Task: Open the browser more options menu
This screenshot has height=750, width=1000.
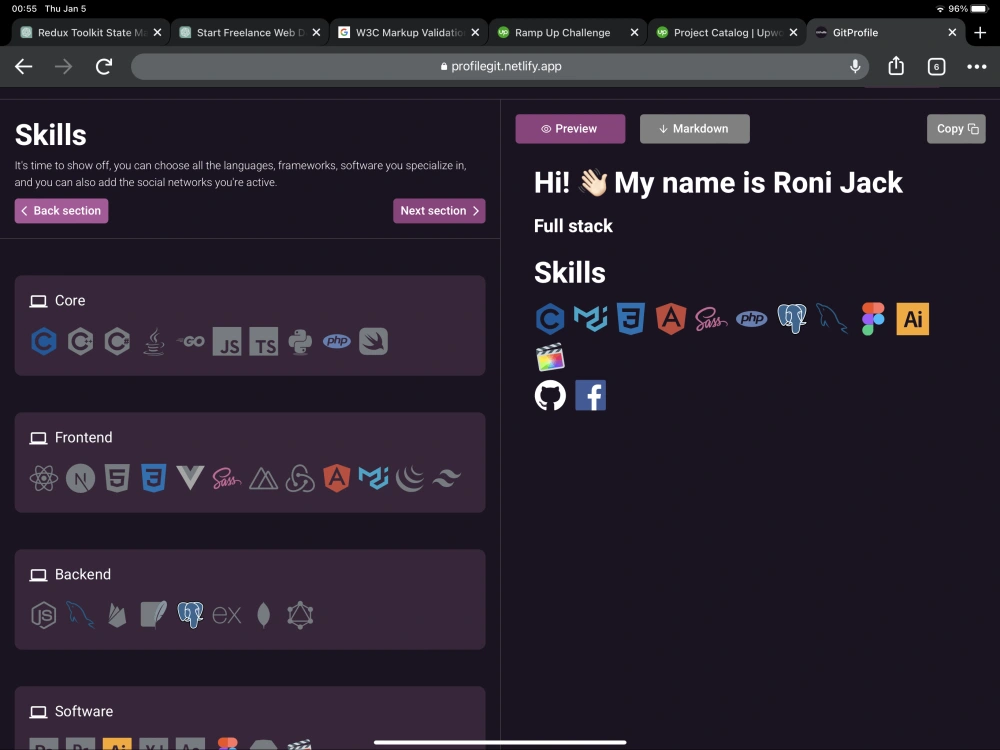Action: tap(976, 66)
